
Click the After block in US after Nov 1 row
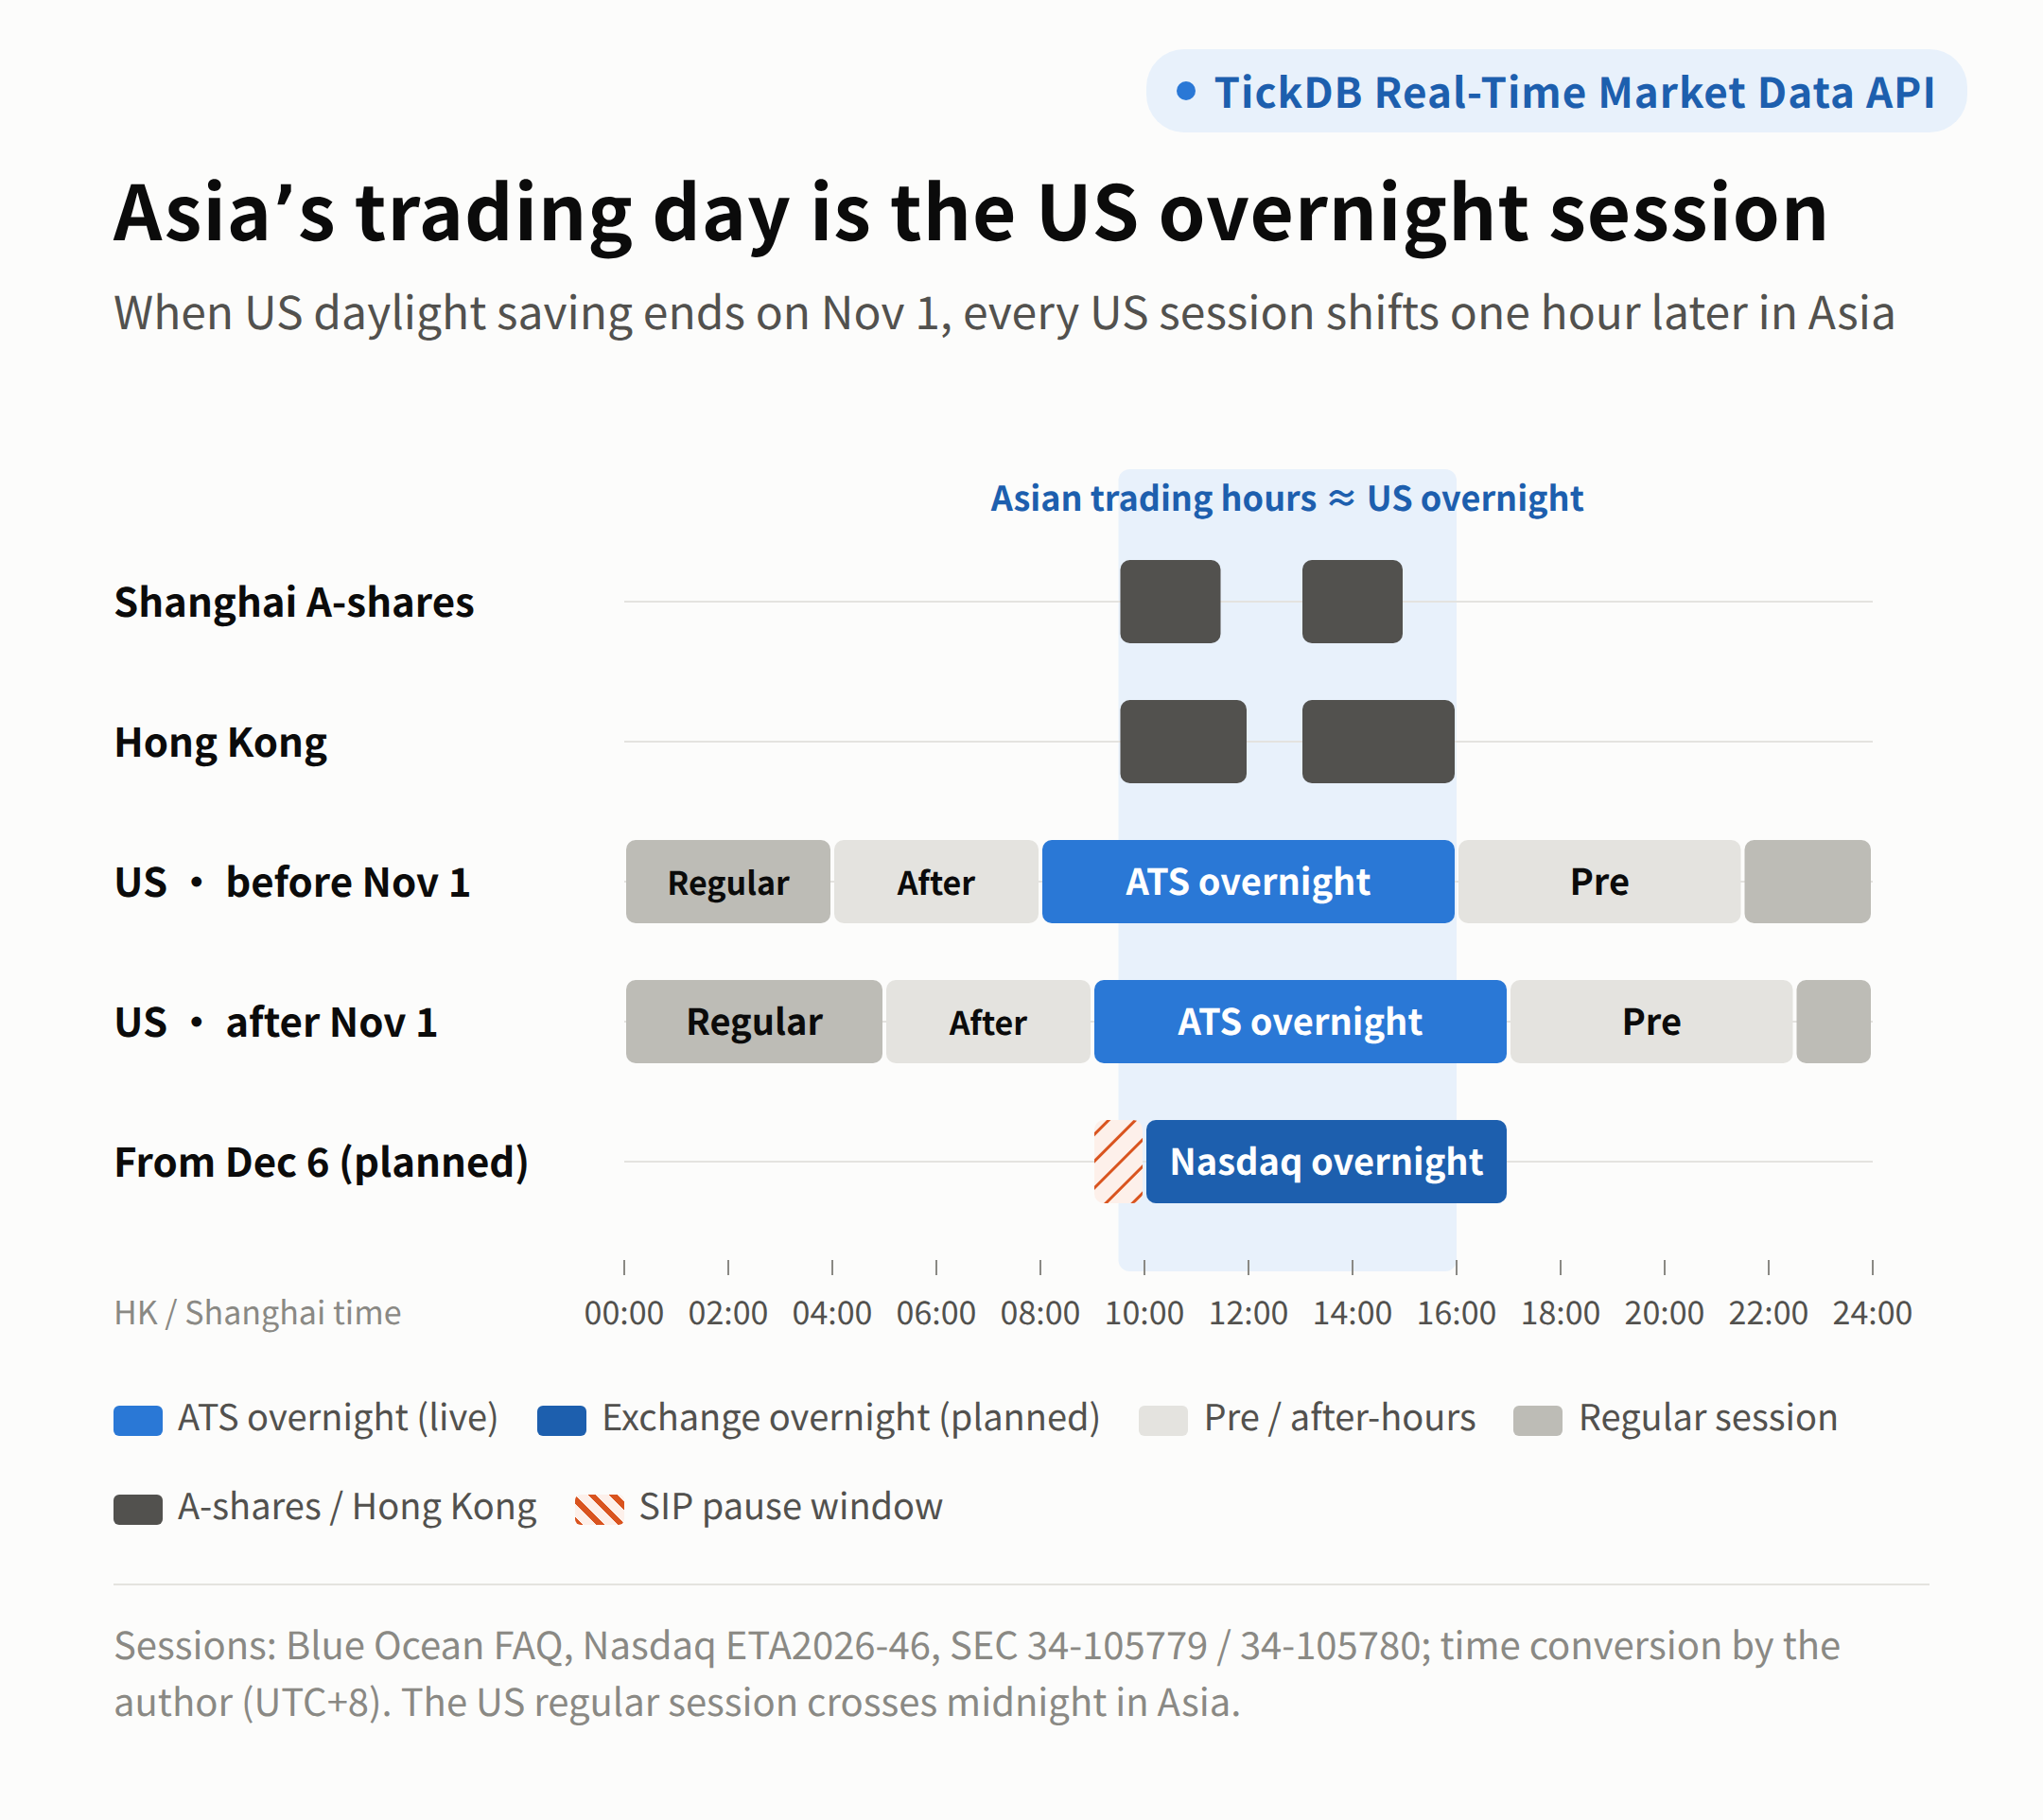(988, 1021)
